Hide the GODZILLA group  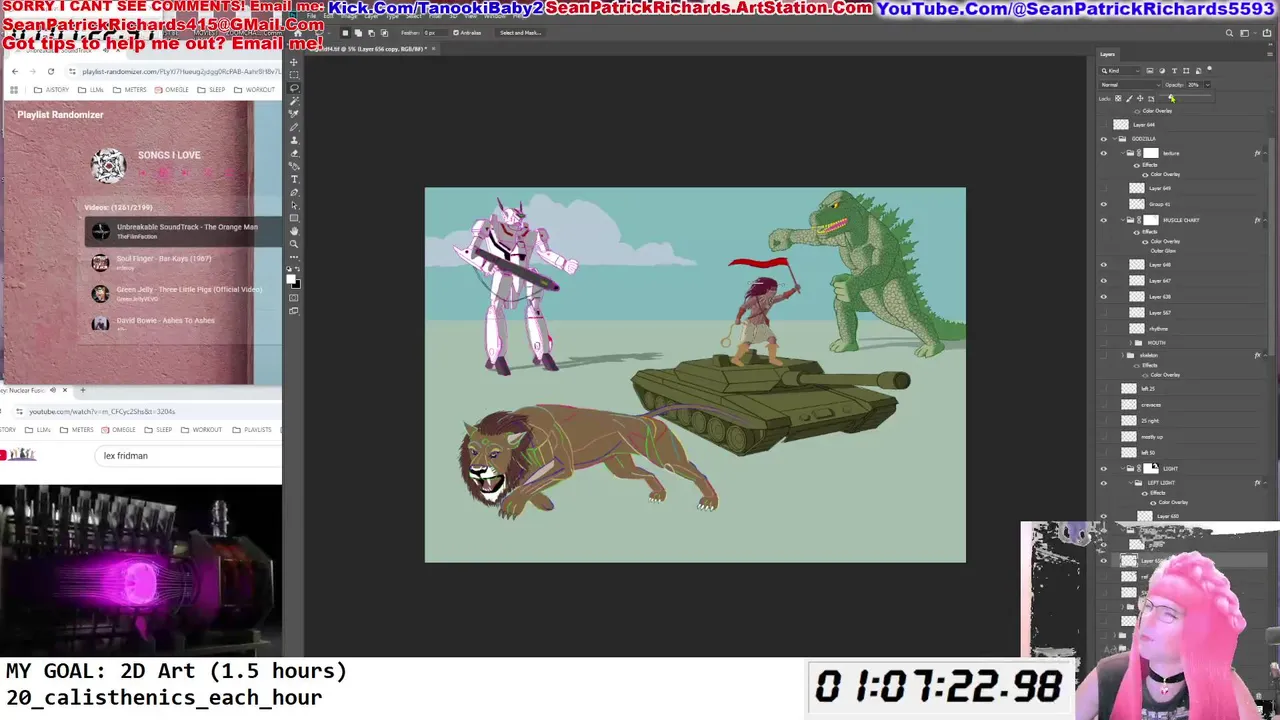(x=1104, y=139)
